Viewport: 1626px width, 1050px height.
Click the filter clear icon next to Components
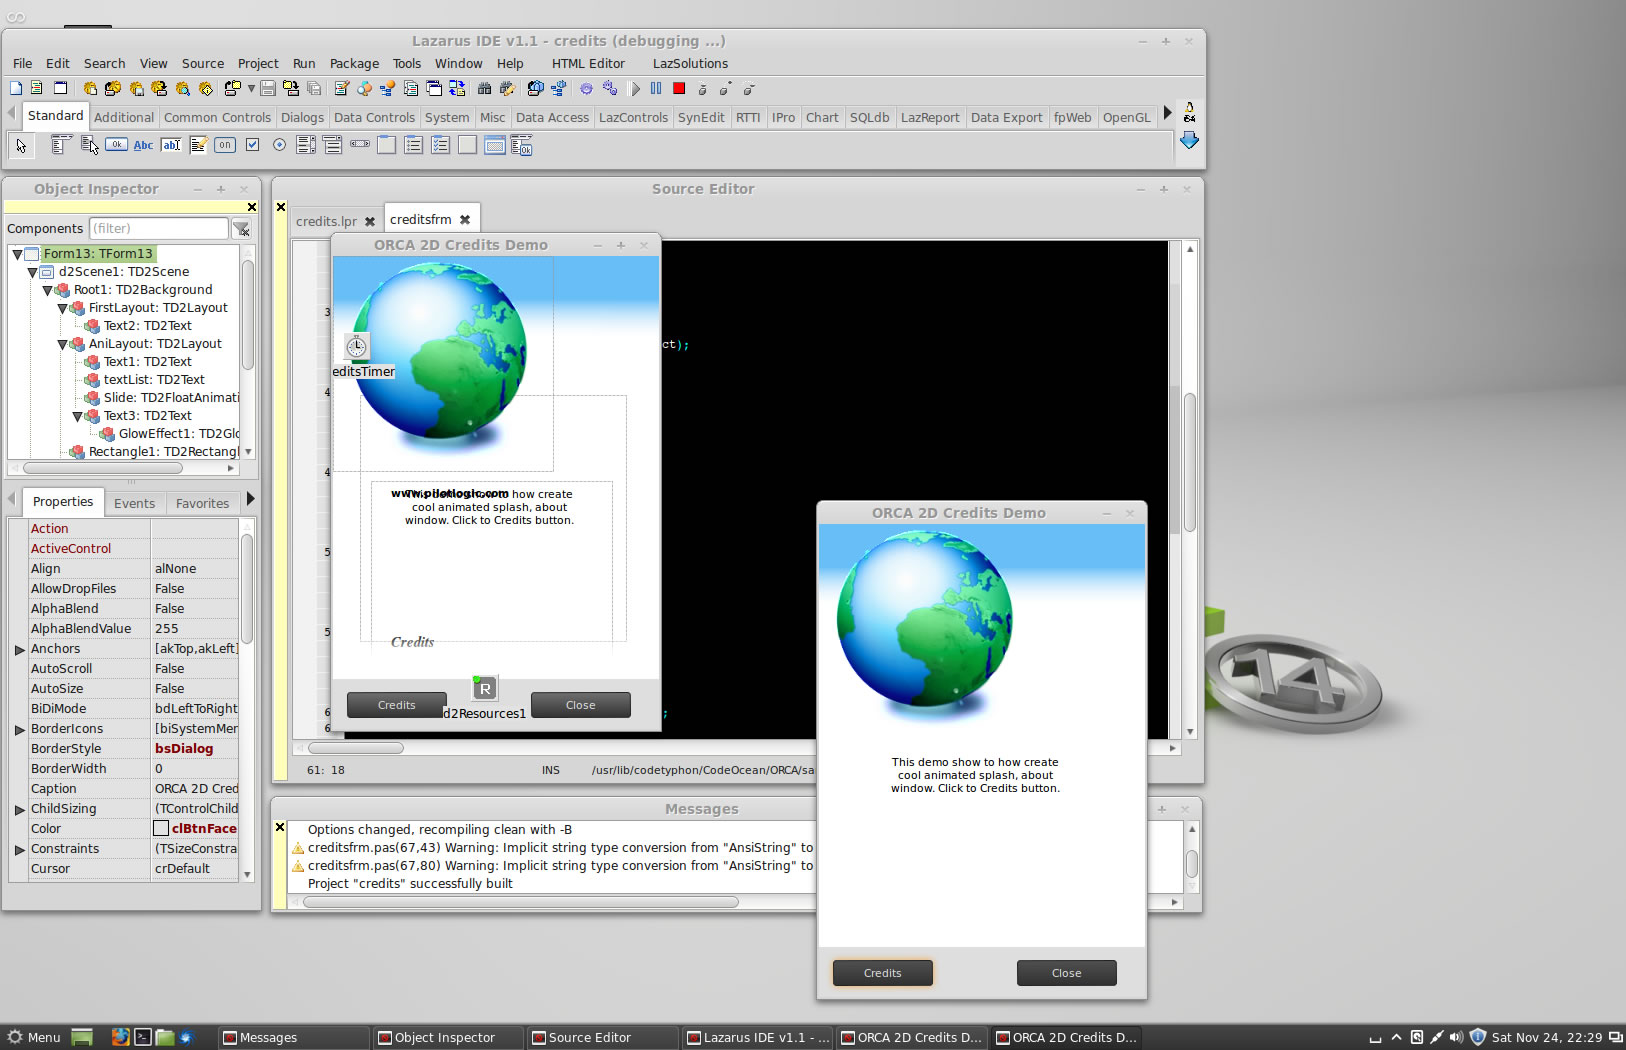(x=241, y=229)
